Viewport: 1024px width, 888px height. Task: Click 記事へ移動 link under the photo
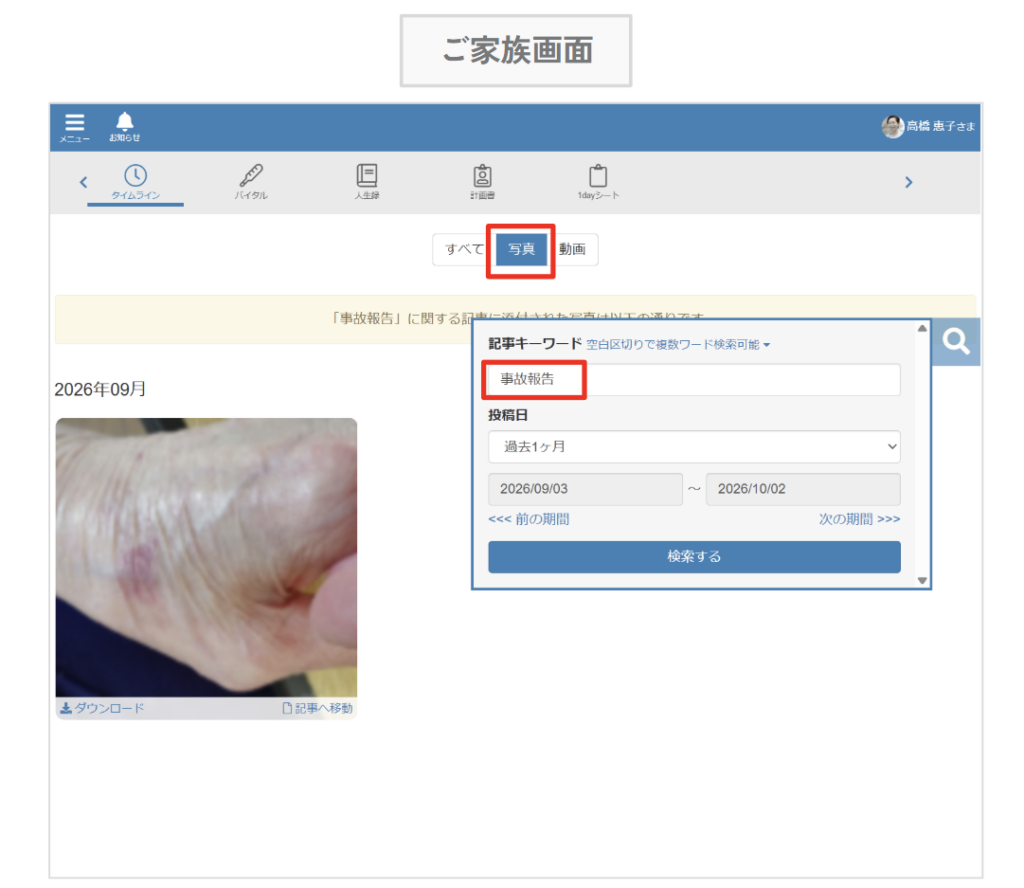(x=317, y=708)
